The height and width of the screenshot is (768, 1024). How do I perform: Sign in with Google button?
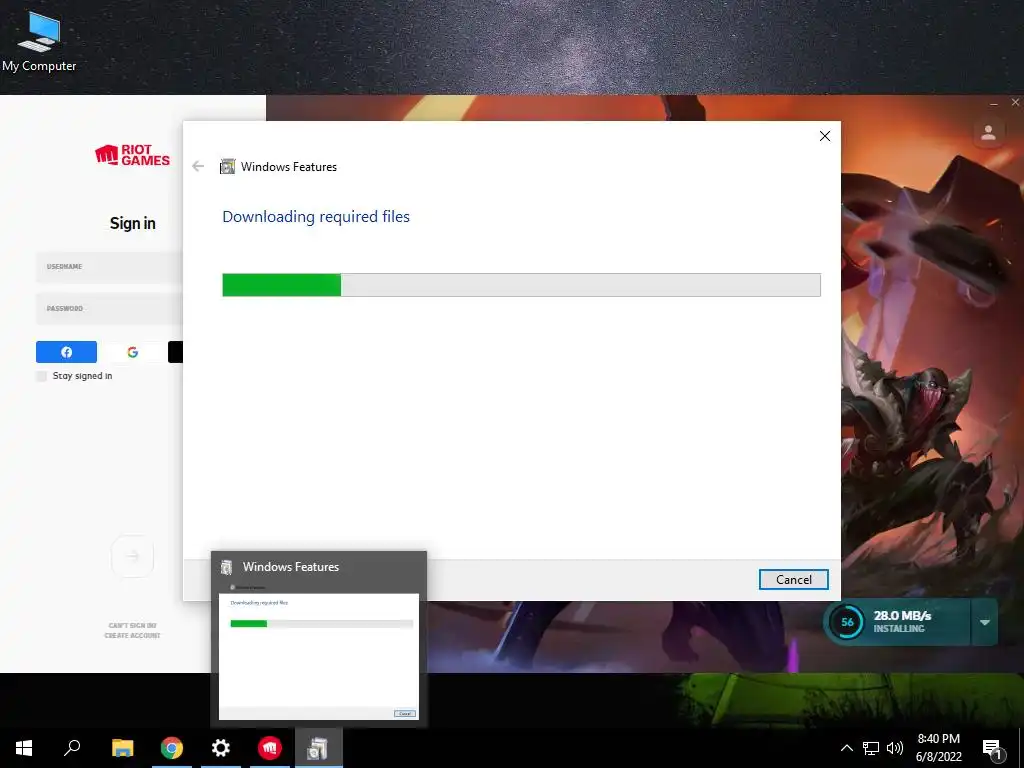click(x=133, y=352)
